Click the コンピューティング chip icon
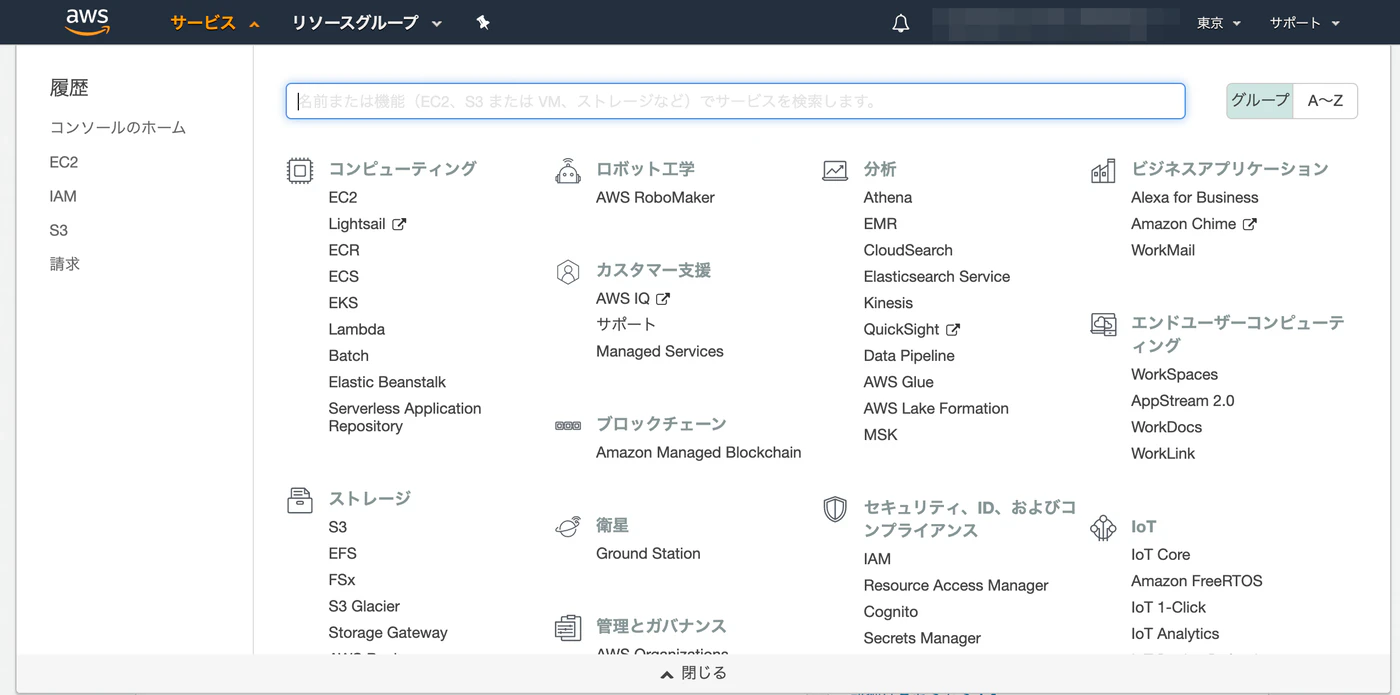 point(300,171)
